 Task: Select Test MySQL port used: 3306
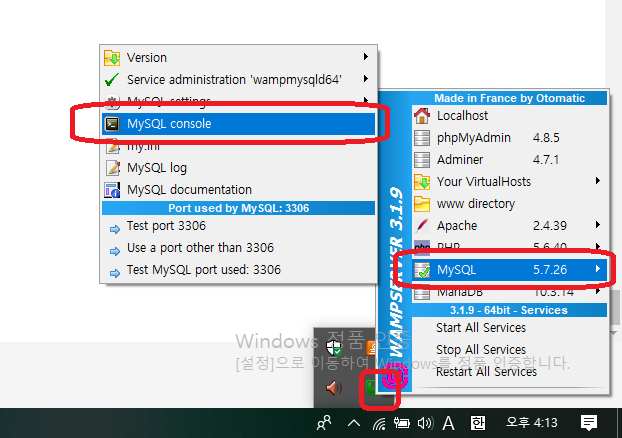coord(238,270)
